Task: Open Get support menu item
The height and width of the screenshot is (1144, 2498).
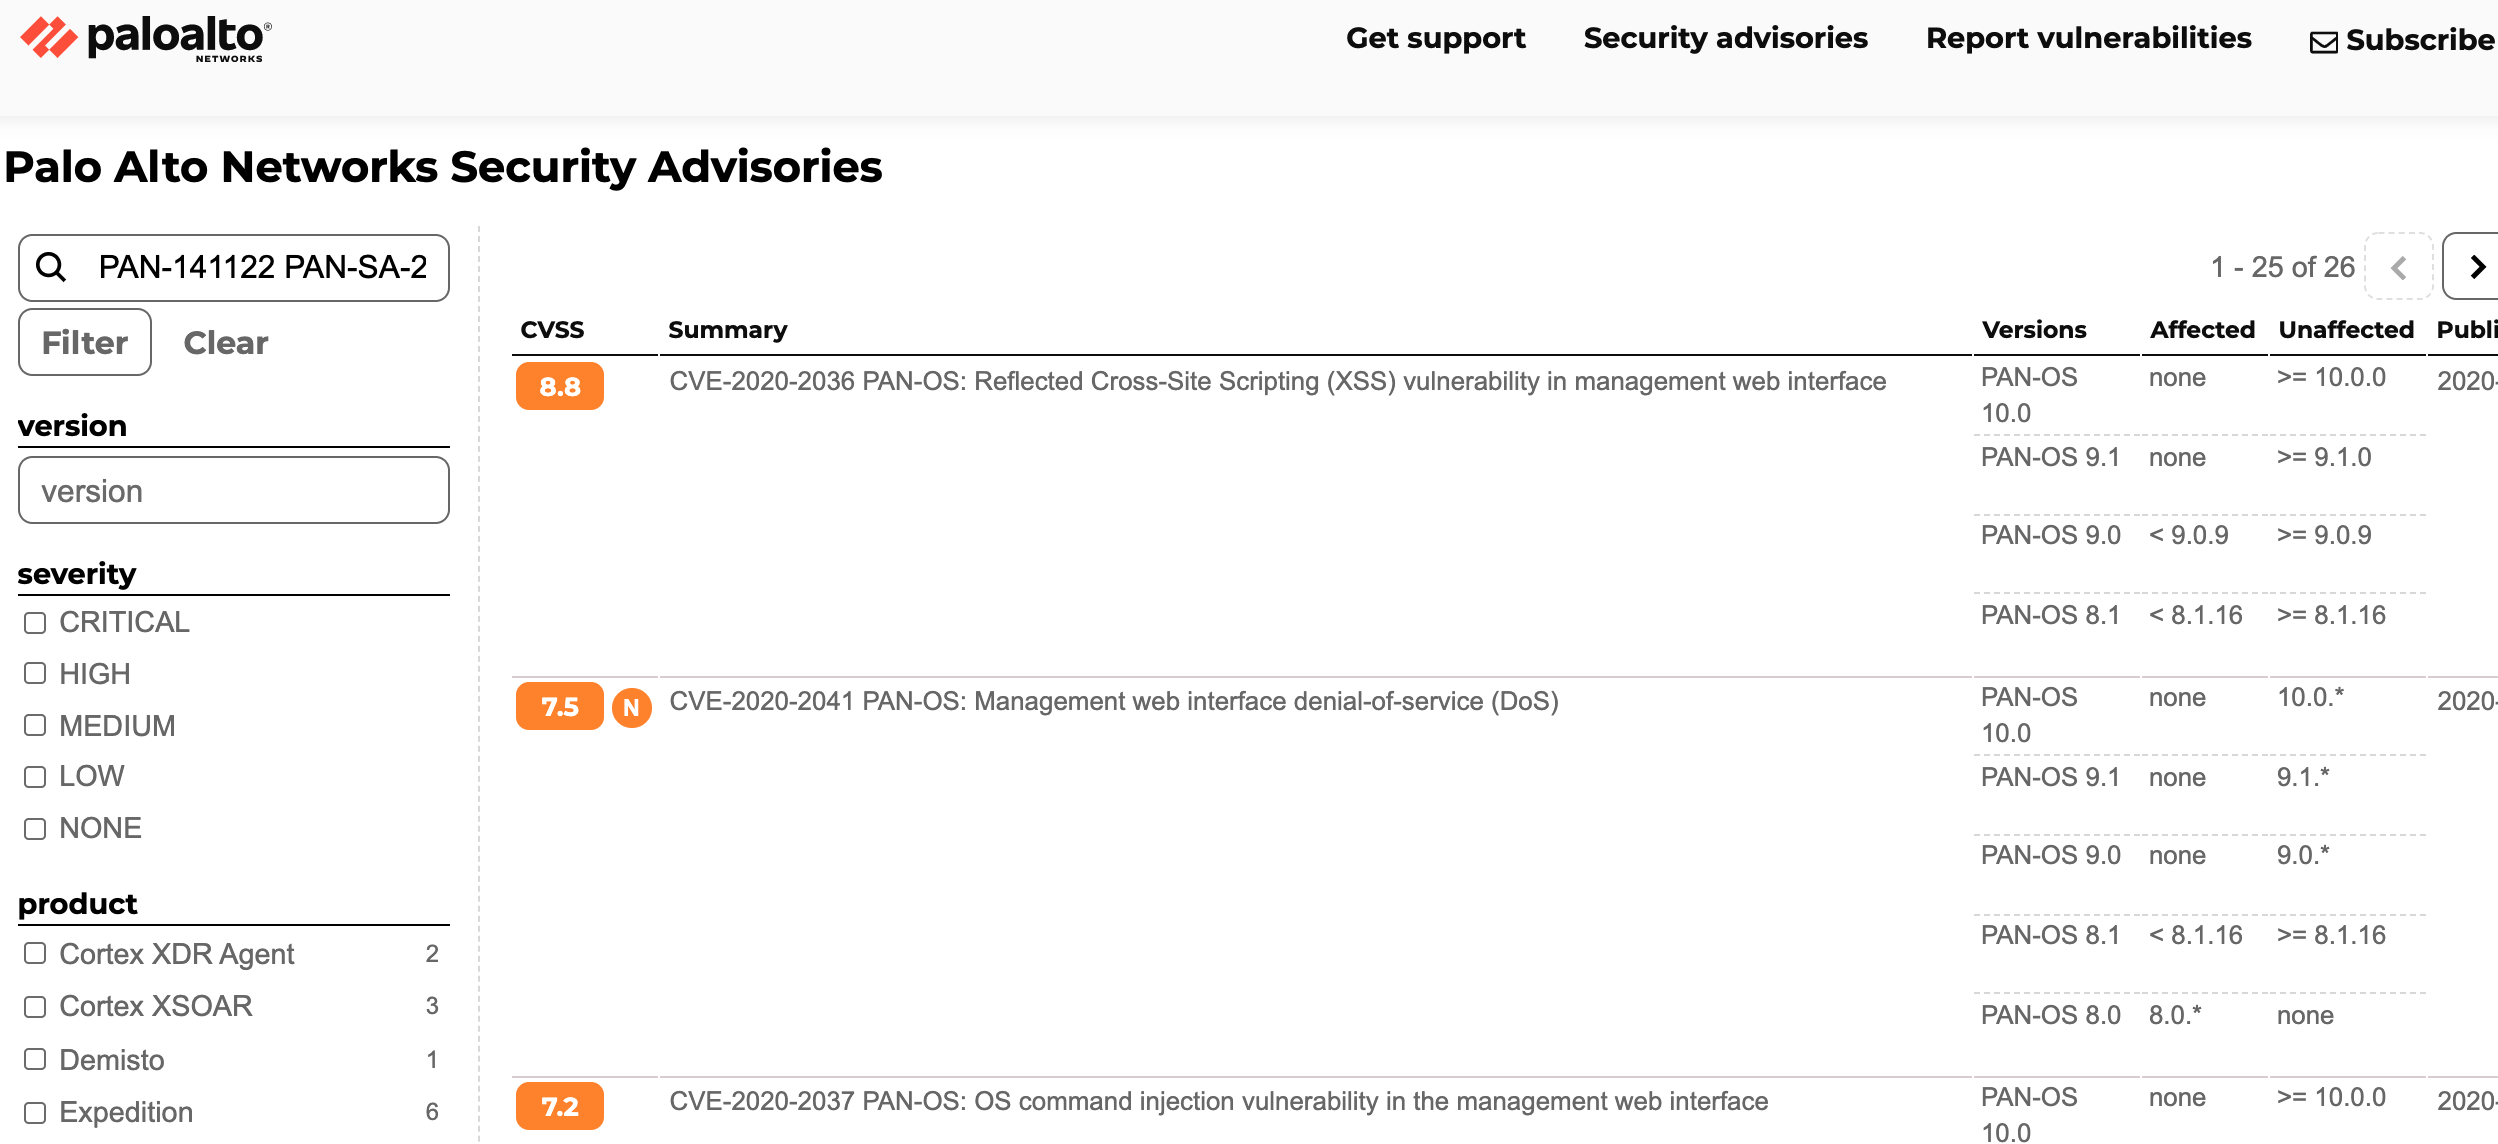Action: 1435,38
